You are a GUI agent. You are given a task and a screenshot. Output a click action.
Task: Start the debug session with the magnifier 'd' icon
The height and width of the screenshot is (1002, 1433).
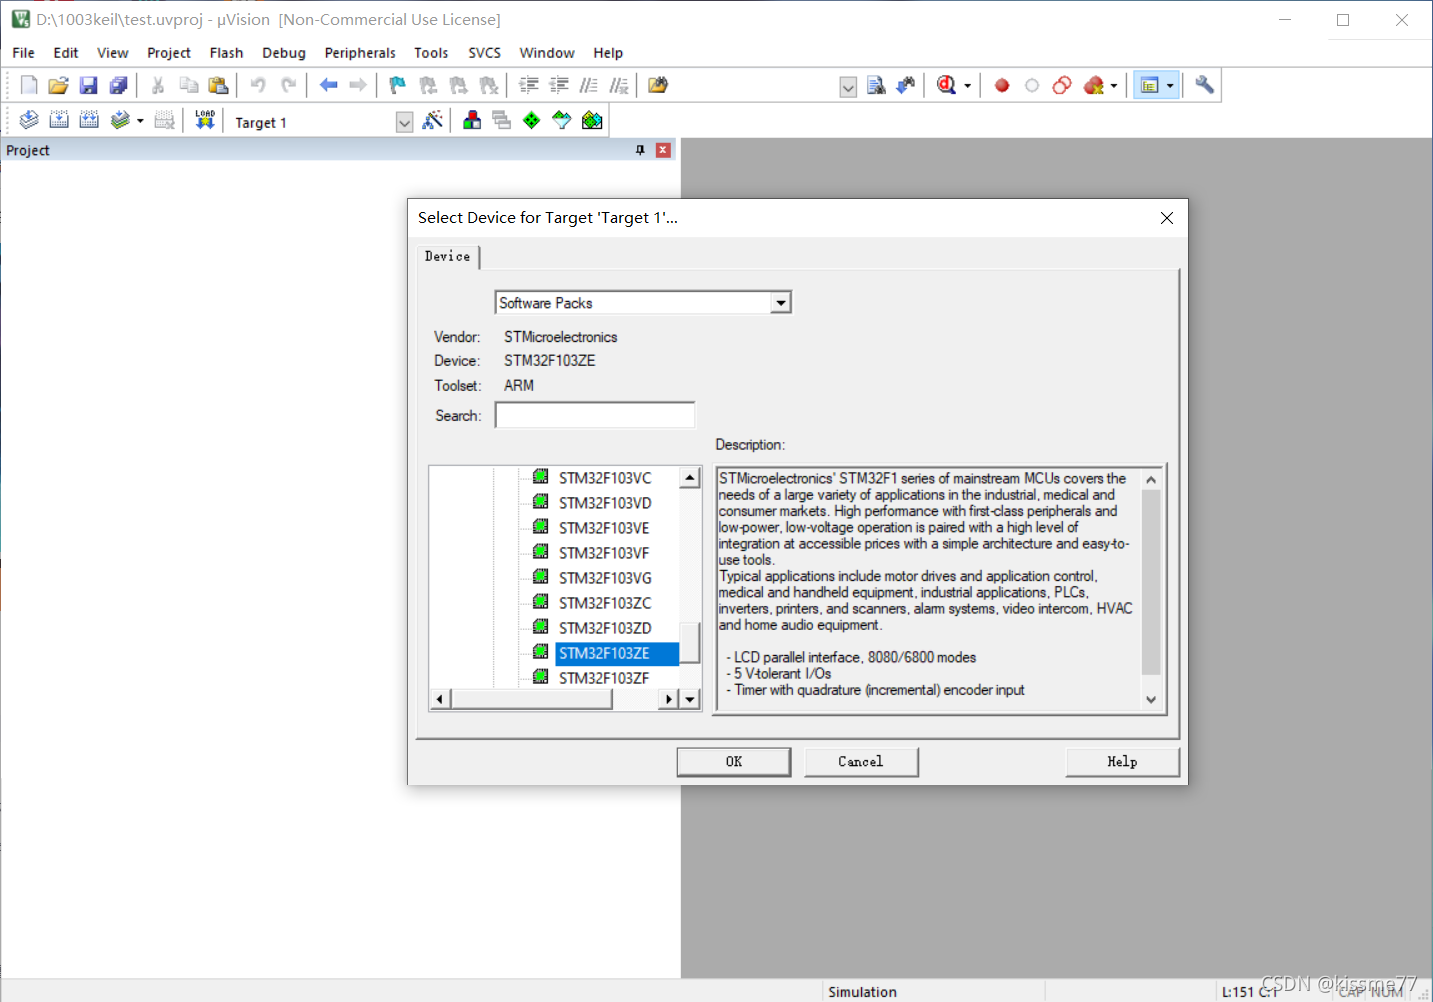click(x=946, y=85)
